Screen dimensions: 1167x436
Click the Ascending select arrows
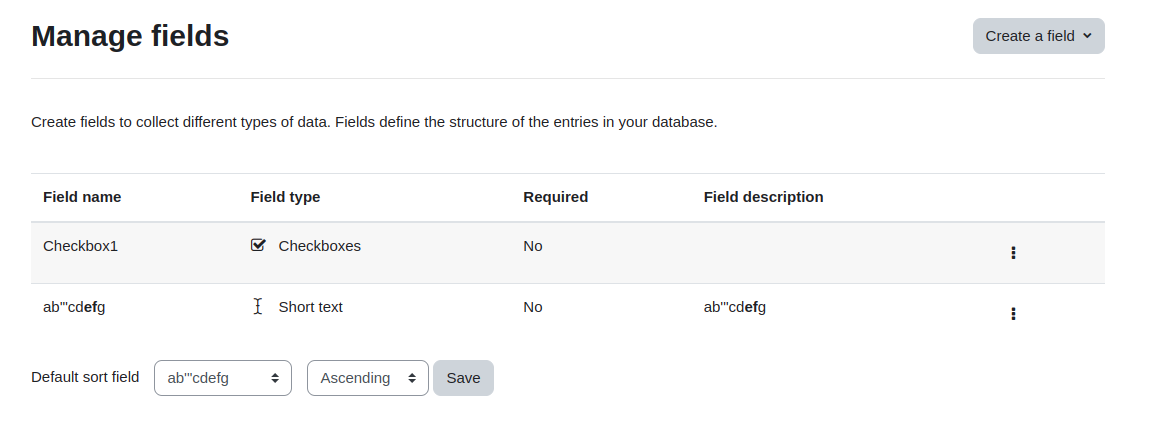coord(412,378)
